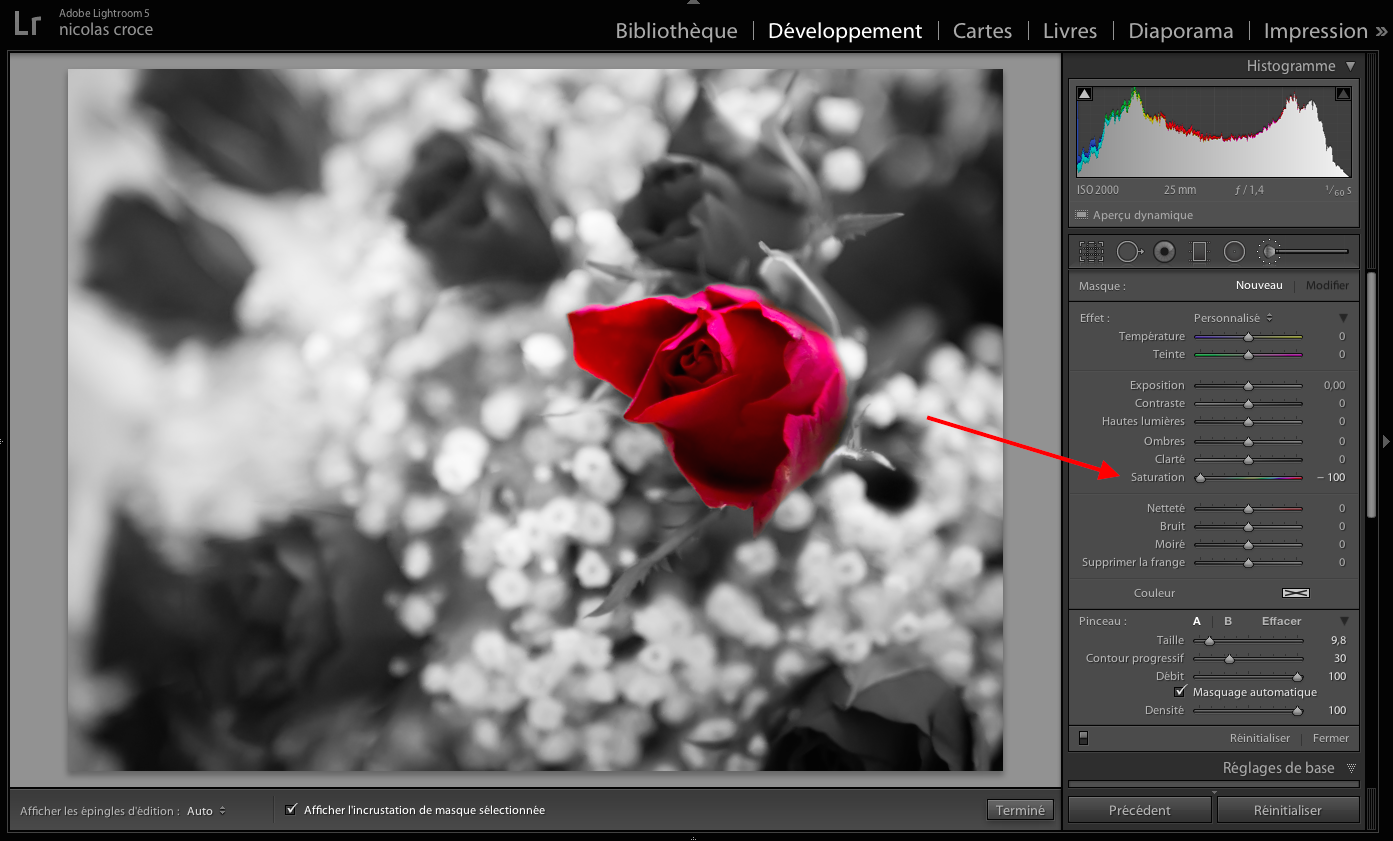Click the Terminé button

tap(1020, 810)
